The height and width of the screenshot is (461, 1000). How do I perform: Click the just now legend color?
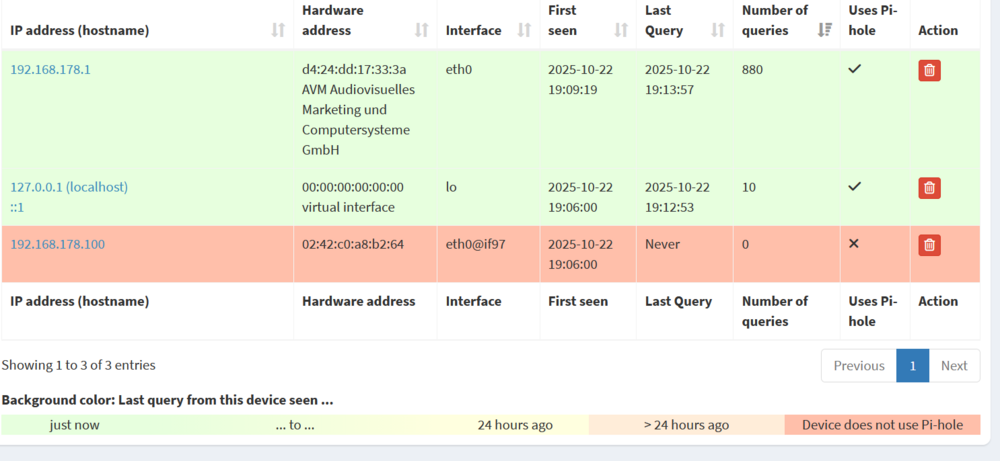click(75, 425)
